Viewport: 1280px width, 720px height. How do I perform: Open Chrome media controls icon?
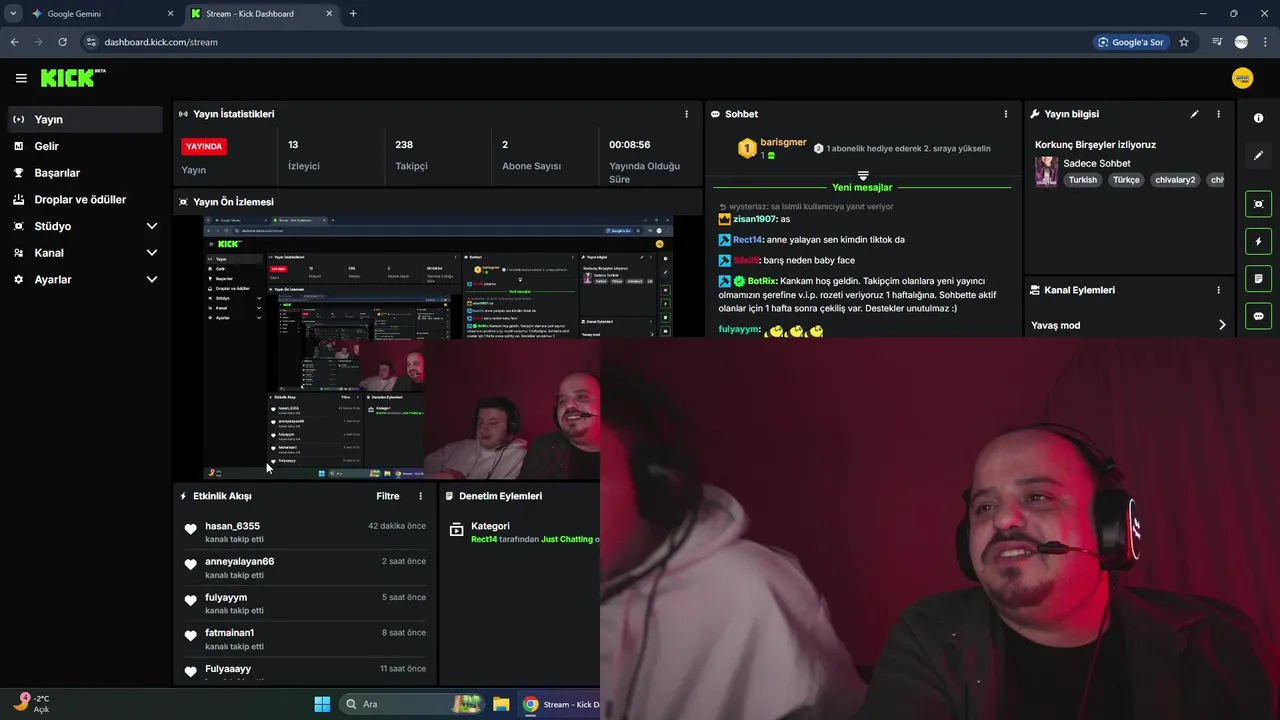(x=1217, y=42)
